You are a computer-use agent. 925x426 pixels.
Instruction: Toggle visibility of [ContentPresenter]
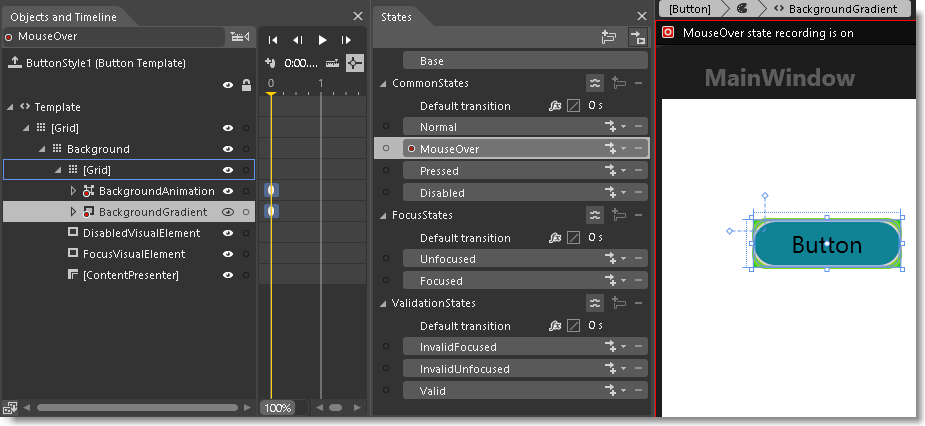(x=228, y=275)
